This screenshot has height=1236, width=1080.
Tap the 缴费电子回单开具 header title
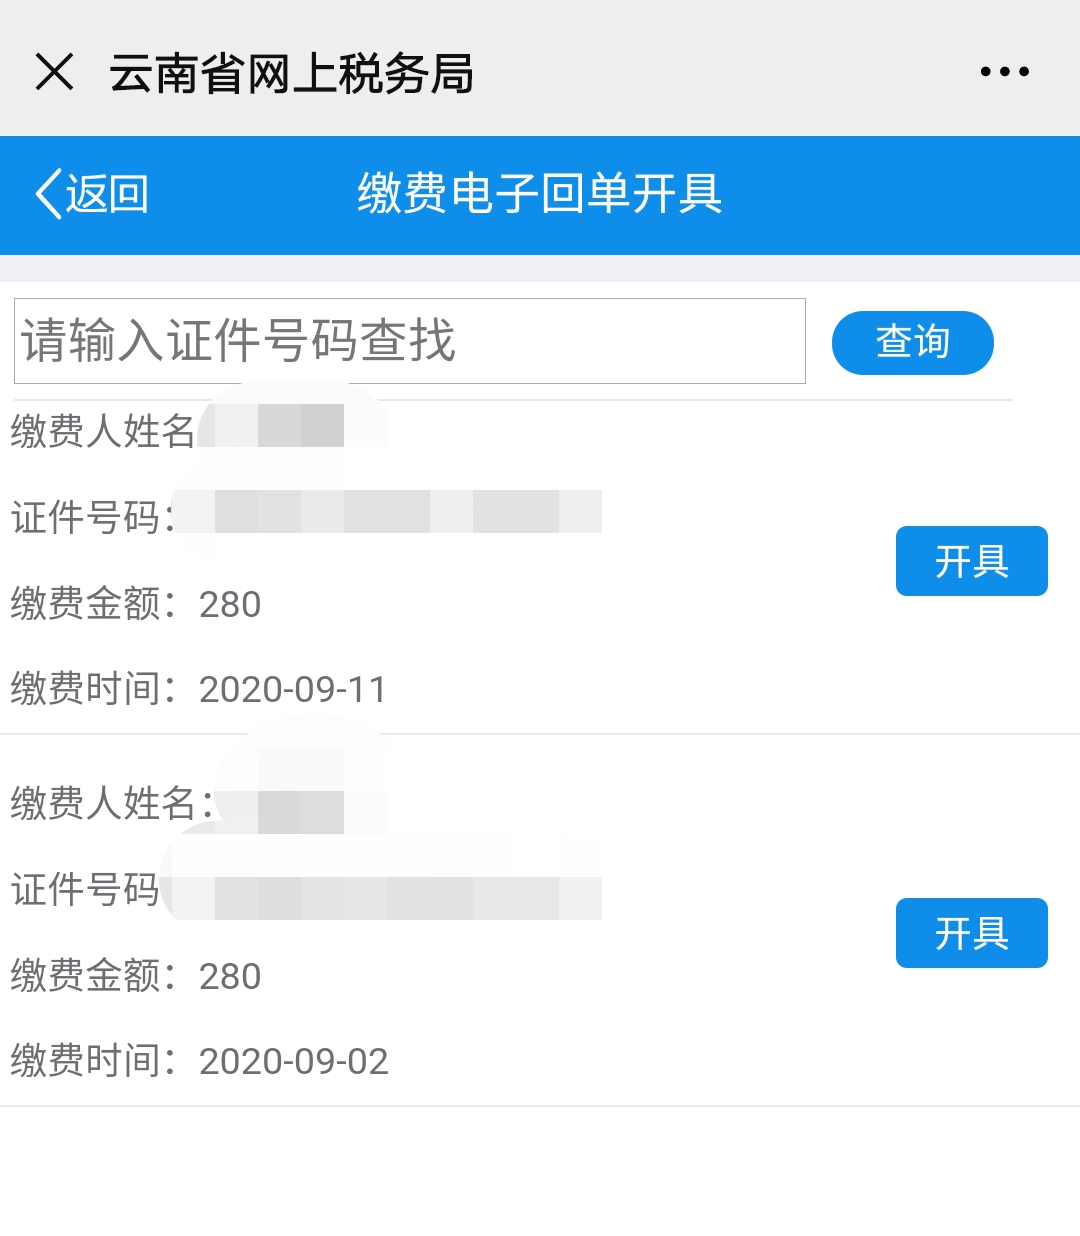(540, 193)
